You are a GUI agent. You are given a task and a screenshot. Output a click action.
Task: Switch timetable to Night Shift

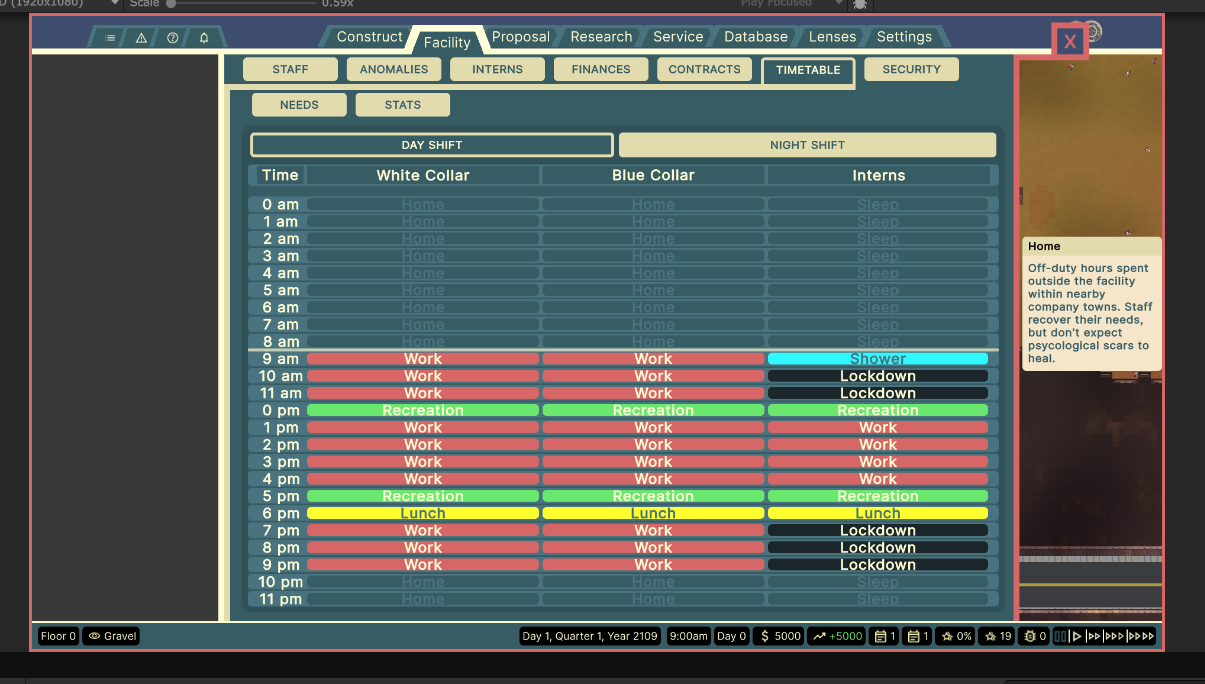tap(807, 145)
